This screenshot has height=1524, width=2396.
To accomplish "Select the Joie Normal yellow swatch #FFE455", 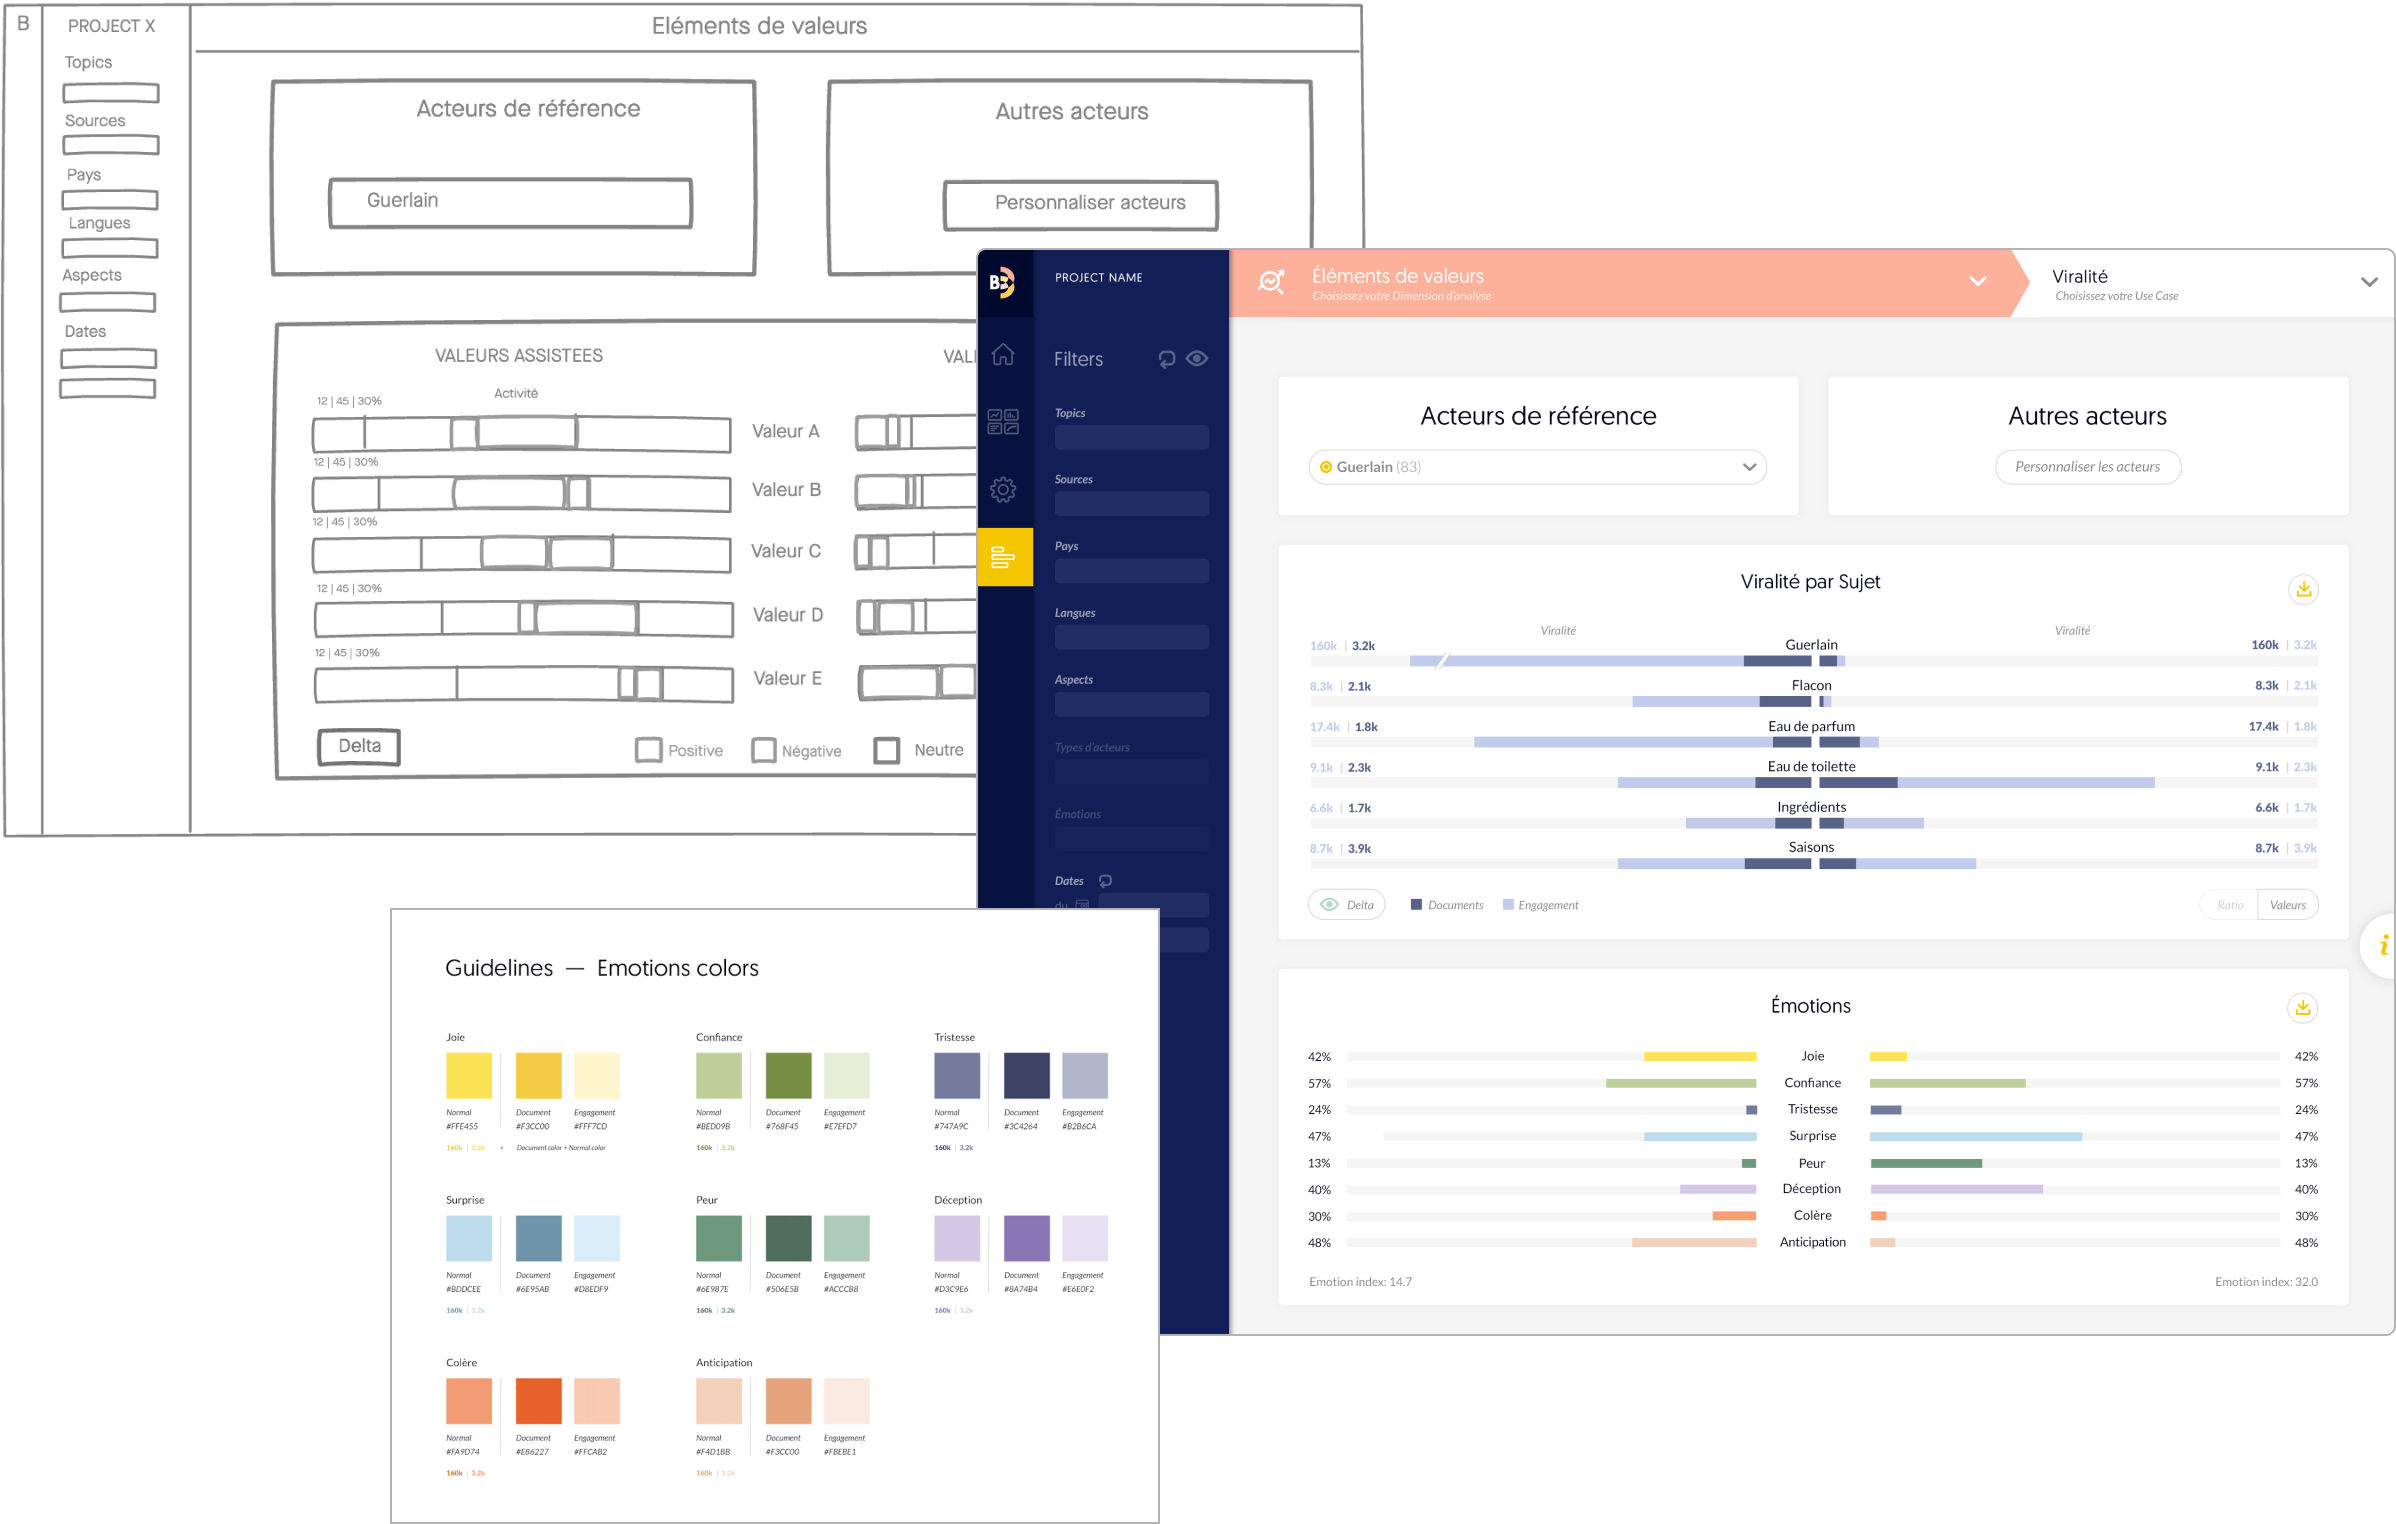I will coord(468,1076).
